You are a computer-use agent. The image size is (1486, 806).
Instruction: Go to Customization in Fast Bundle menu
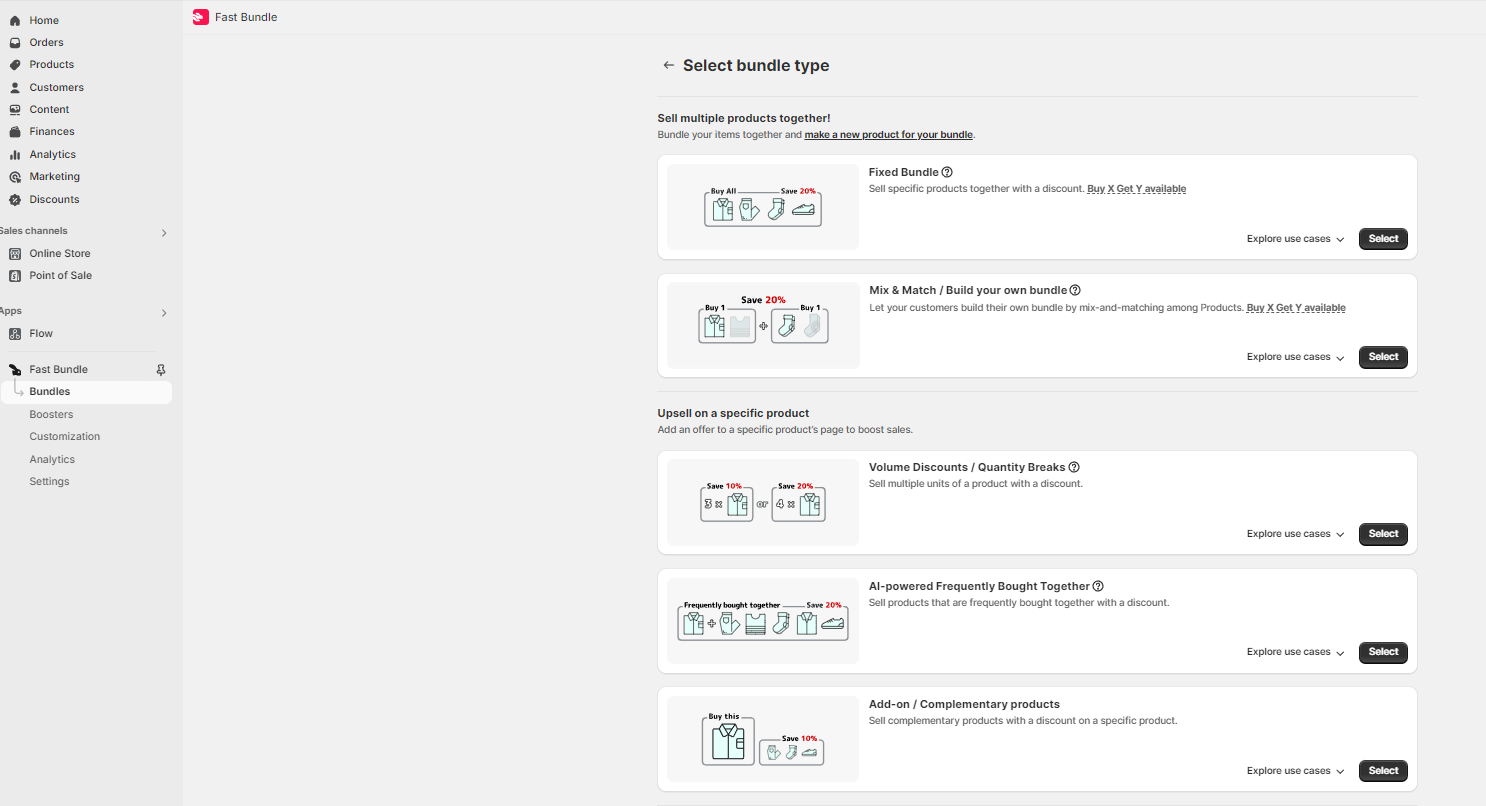[x=64, y=437]
